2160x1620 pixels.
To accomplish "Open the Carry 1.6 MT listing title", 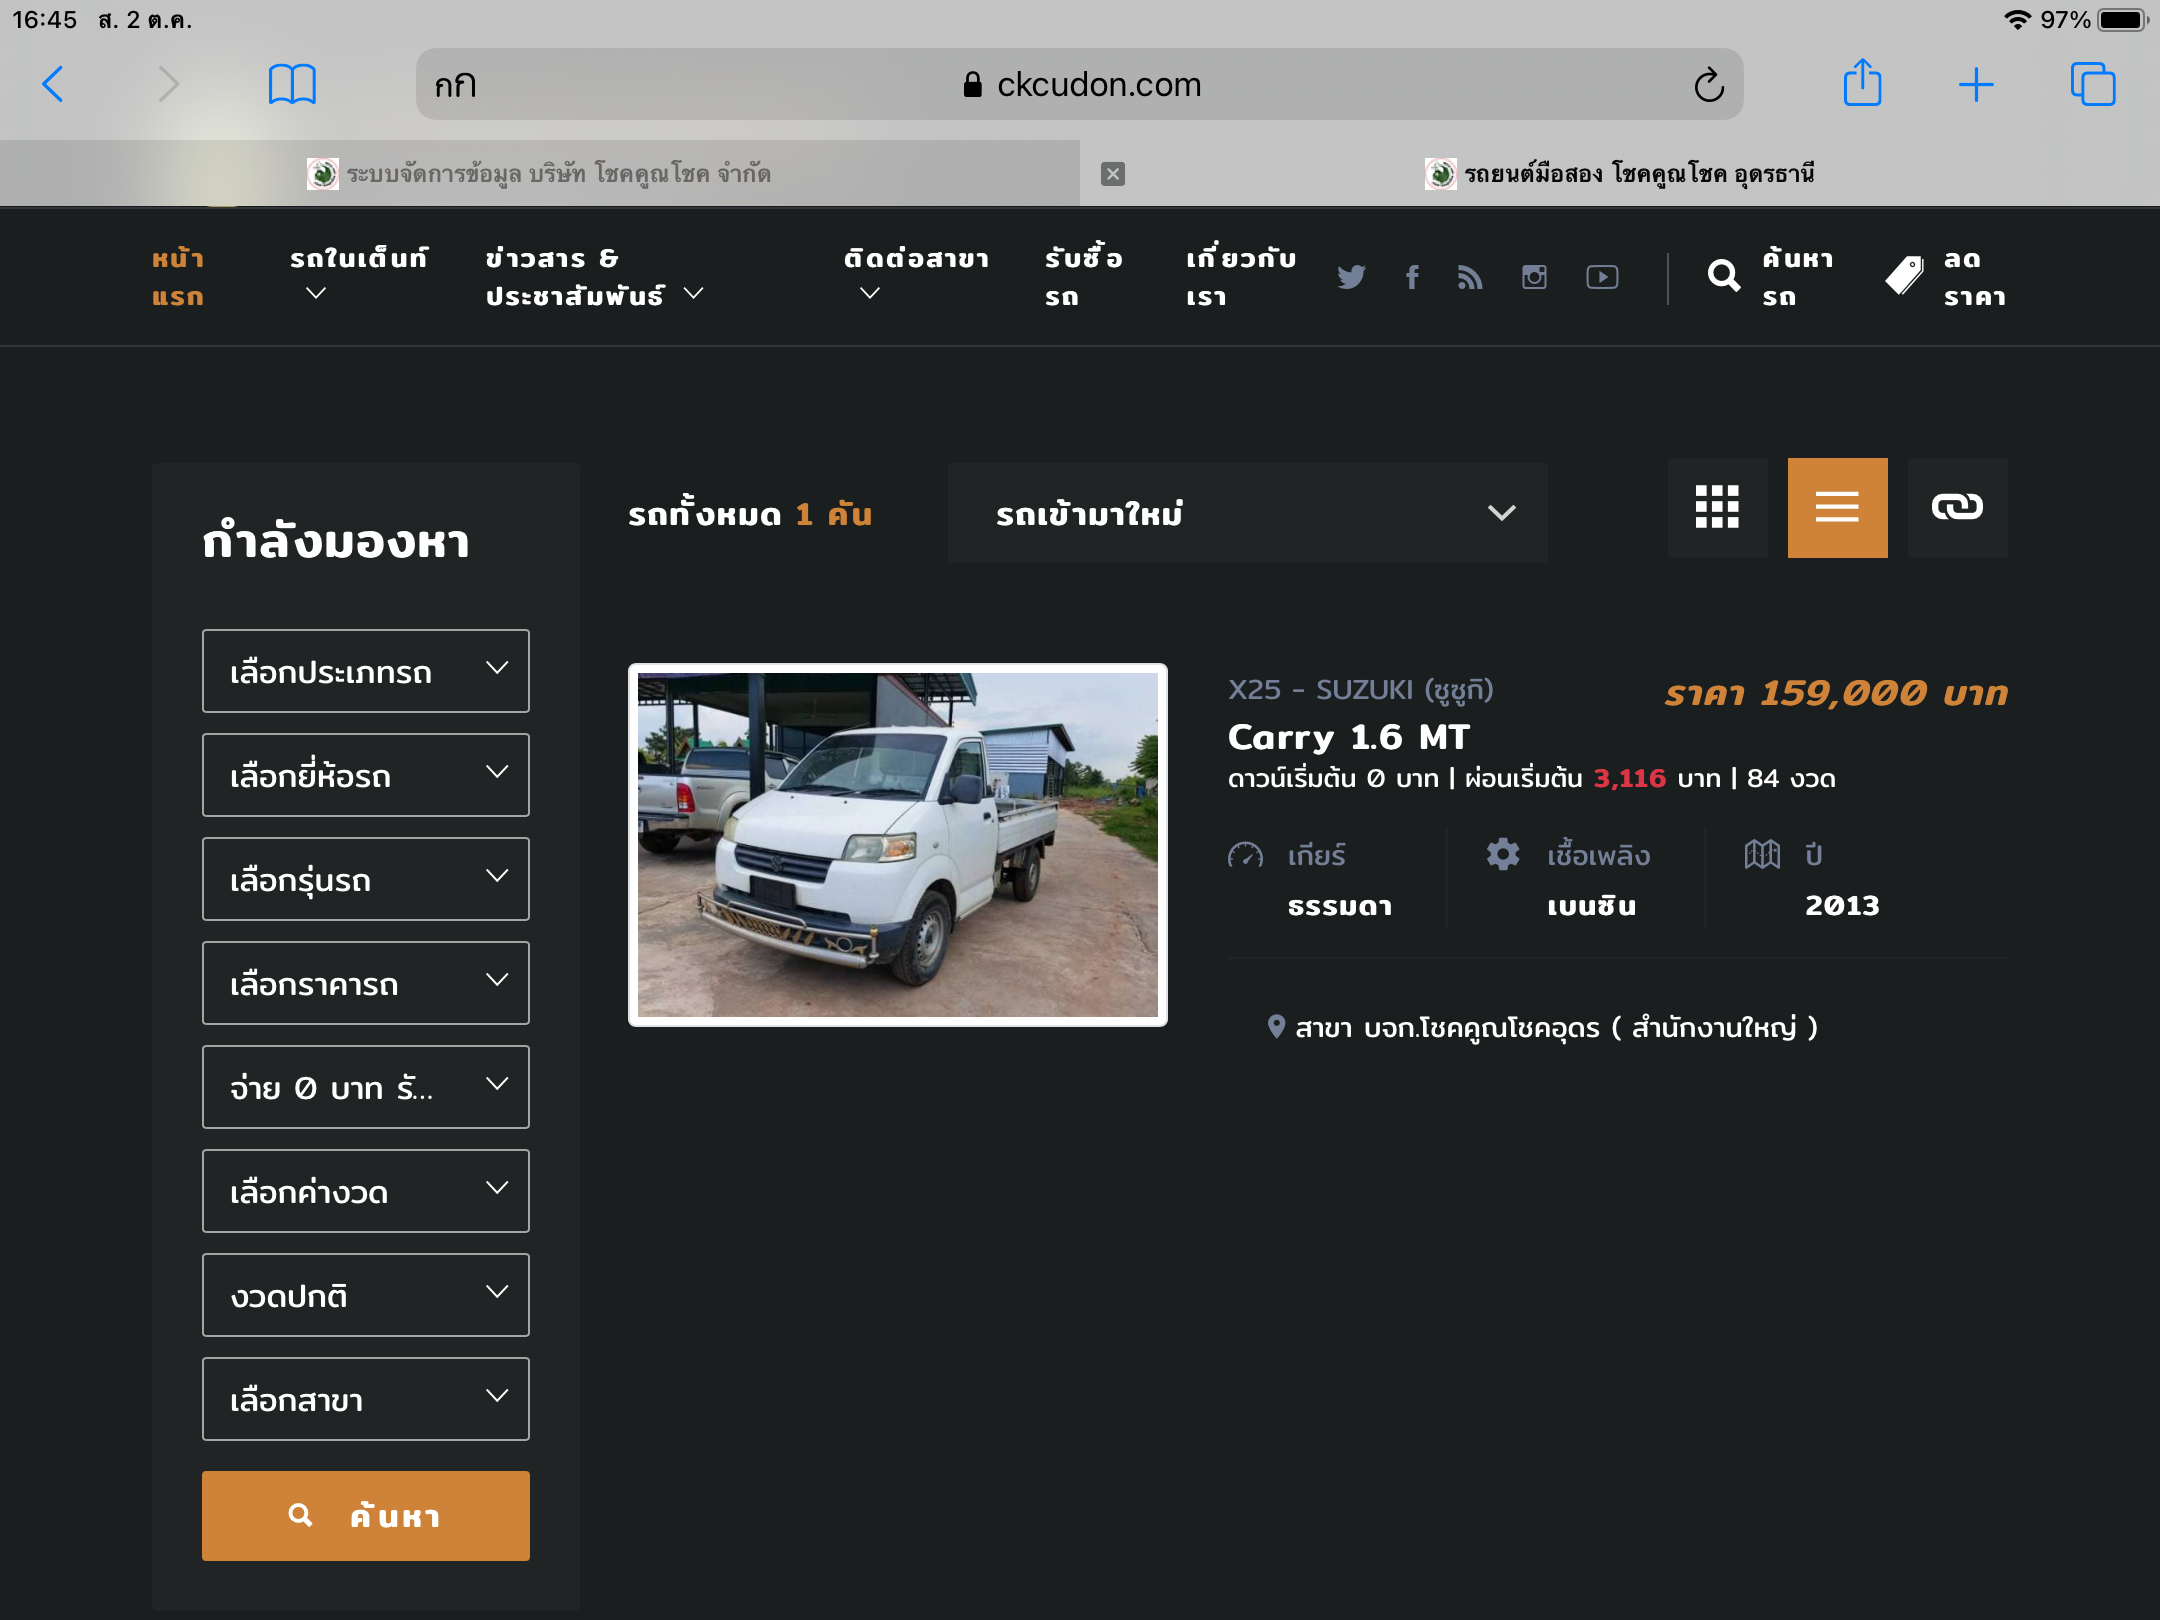I will (x=1348, y=737).
